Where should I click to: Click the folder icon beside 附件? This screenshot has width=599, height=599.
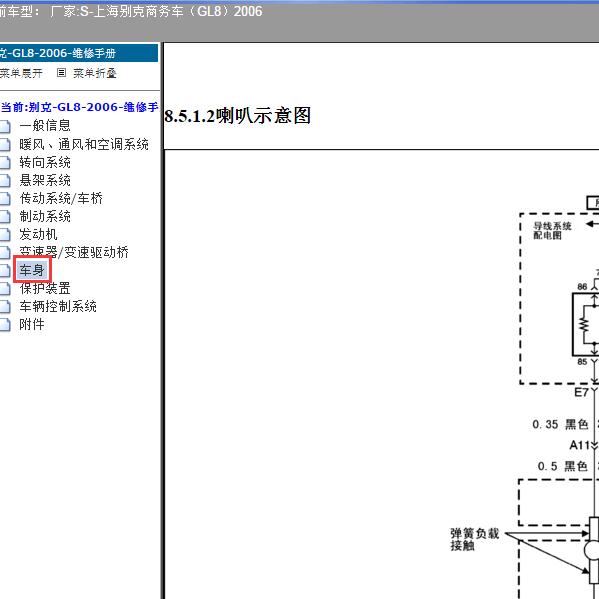pyautogui.click(x=5, y=325)
